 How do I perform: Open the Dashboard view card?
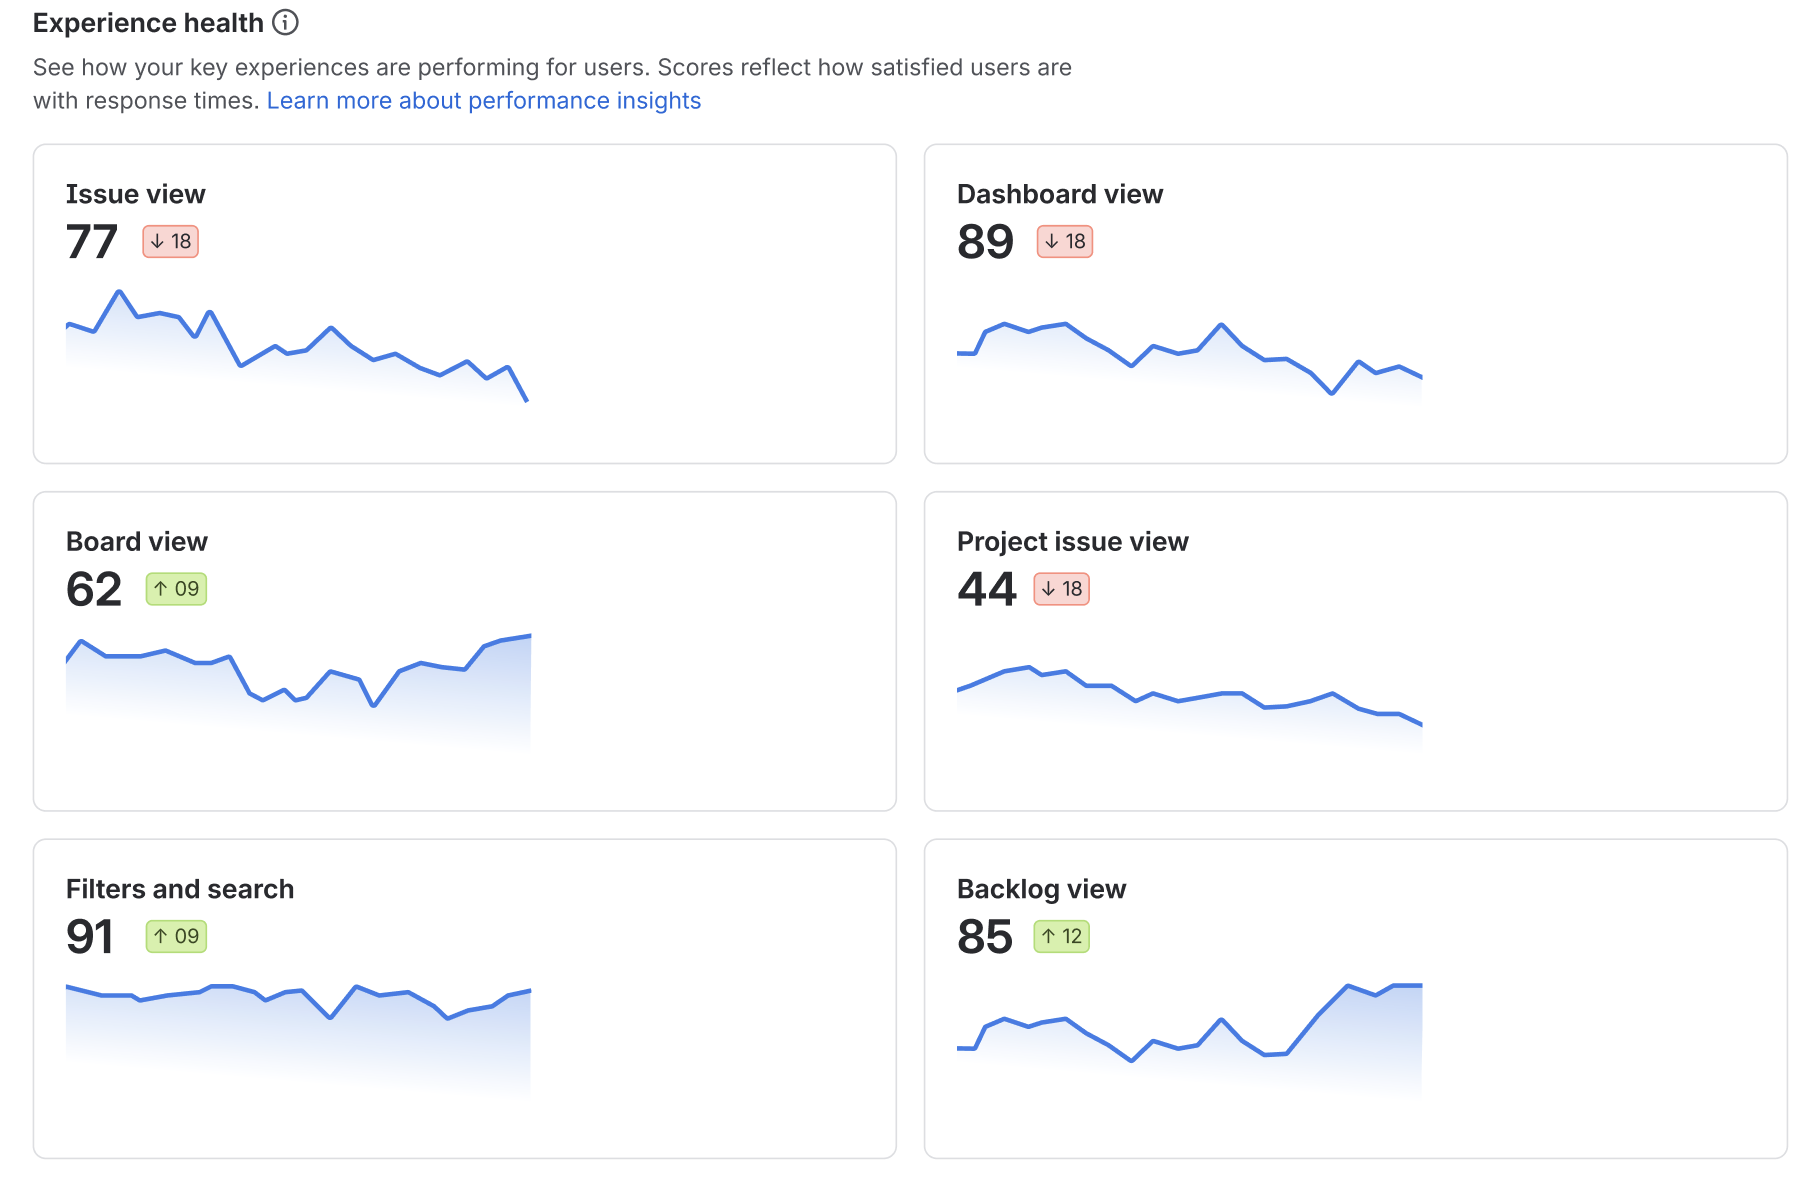(x=1356, y=302)
